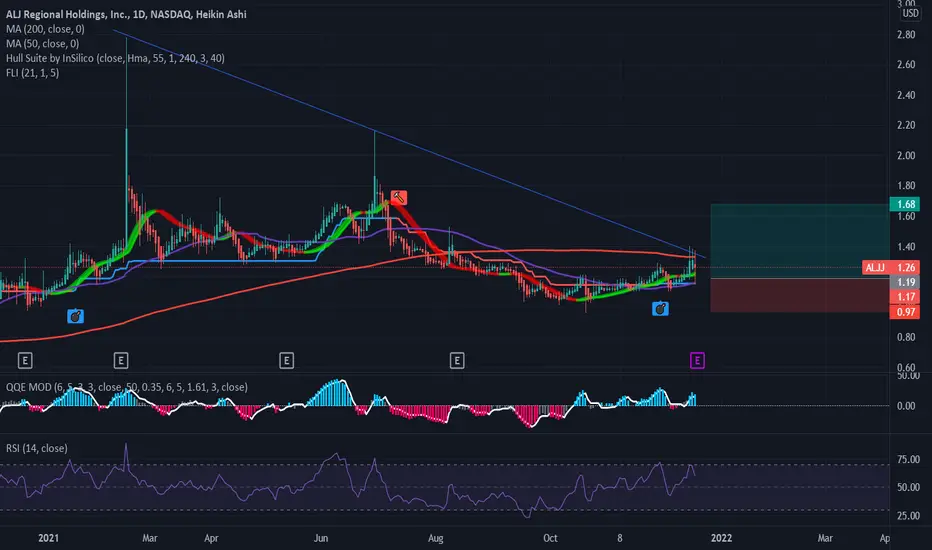Select the MA (50, close, 0) indicator legend
Viewport: 932px width, 550px height.
(x=42, y=43)
